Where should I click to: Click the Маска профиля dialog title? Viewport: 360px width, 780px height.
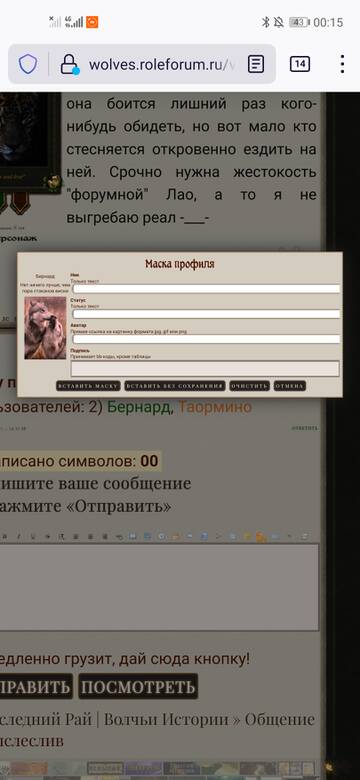tap(180, 264)
